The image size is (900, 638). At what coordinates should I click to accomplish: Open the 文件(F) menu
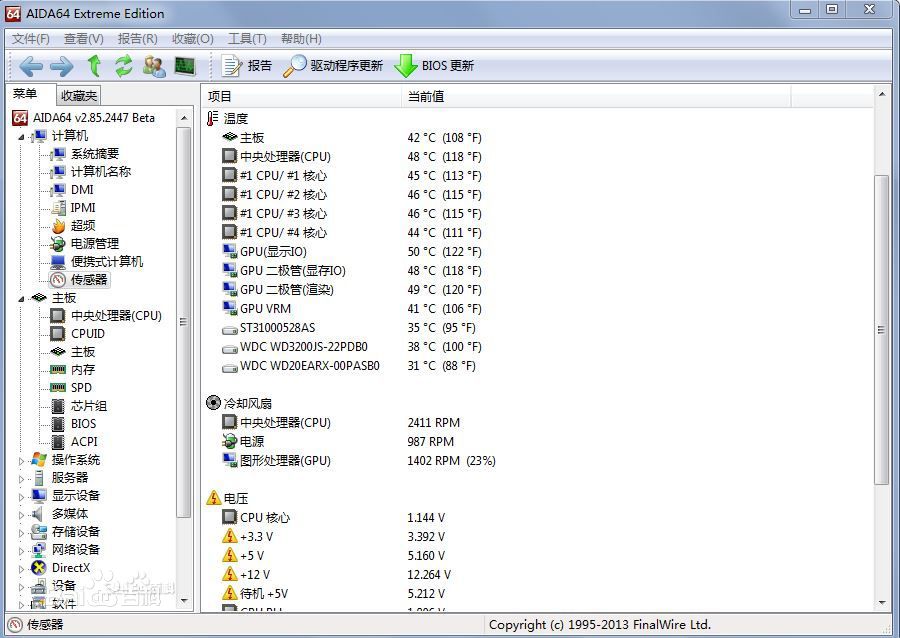(x=31, y=38)
